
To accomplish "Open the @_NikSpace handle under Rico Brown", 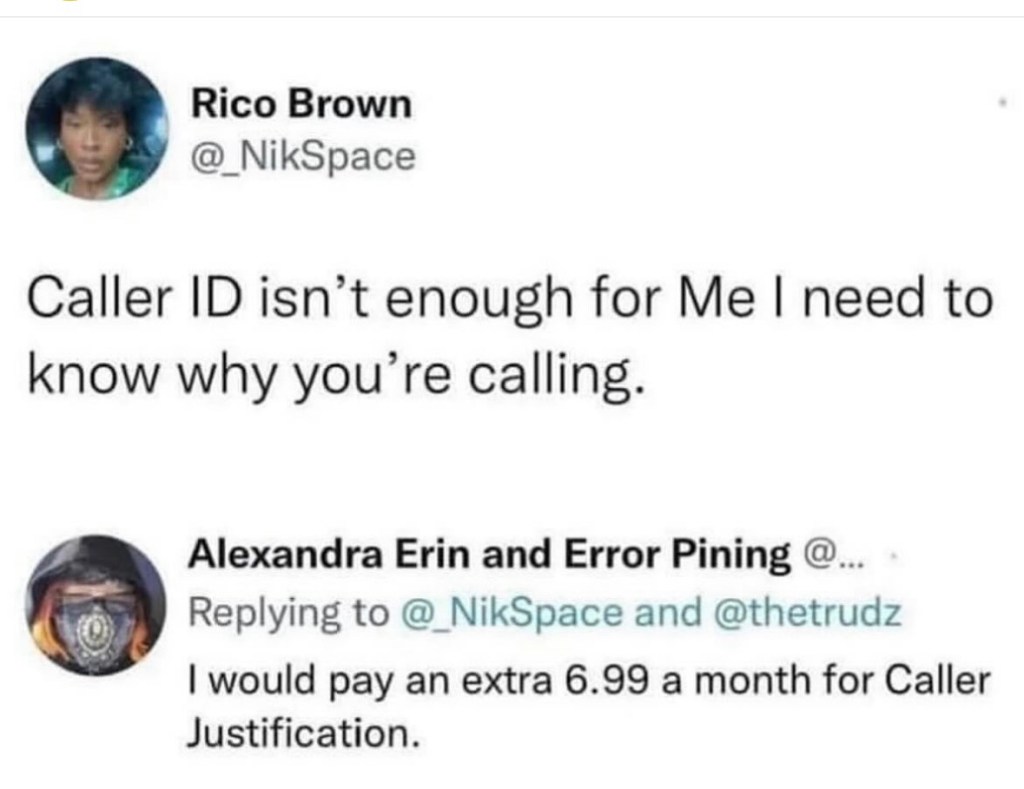I will point(302,155).
